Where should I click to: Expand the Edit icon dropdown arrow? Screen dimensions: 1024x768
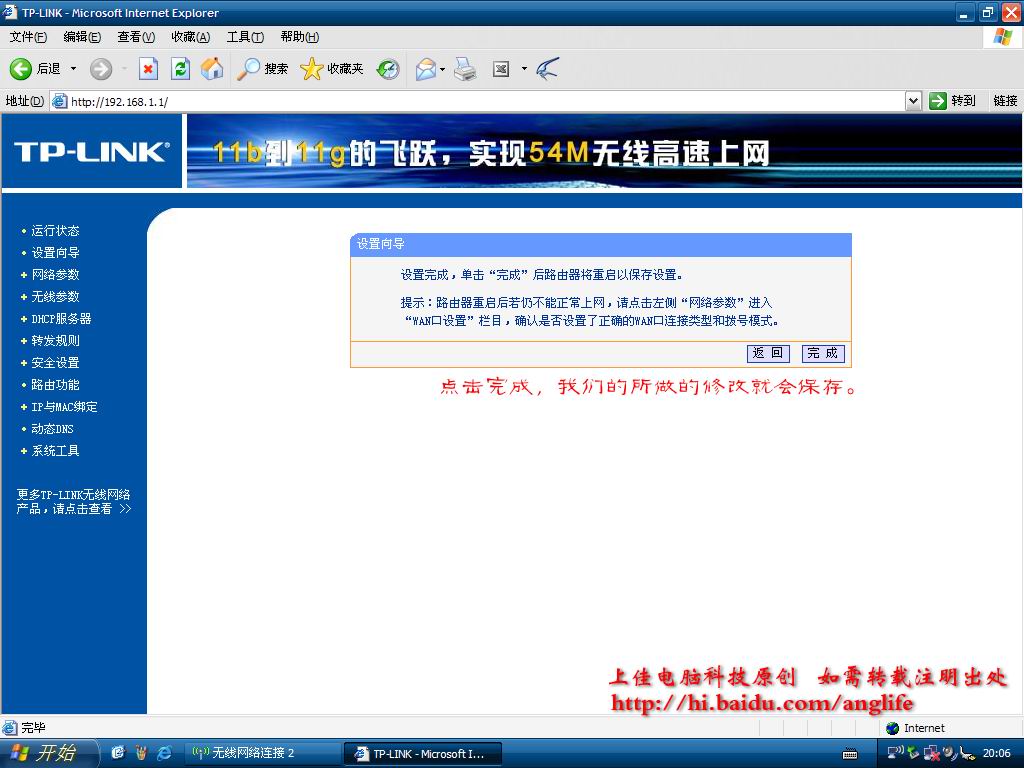(524, 69)
